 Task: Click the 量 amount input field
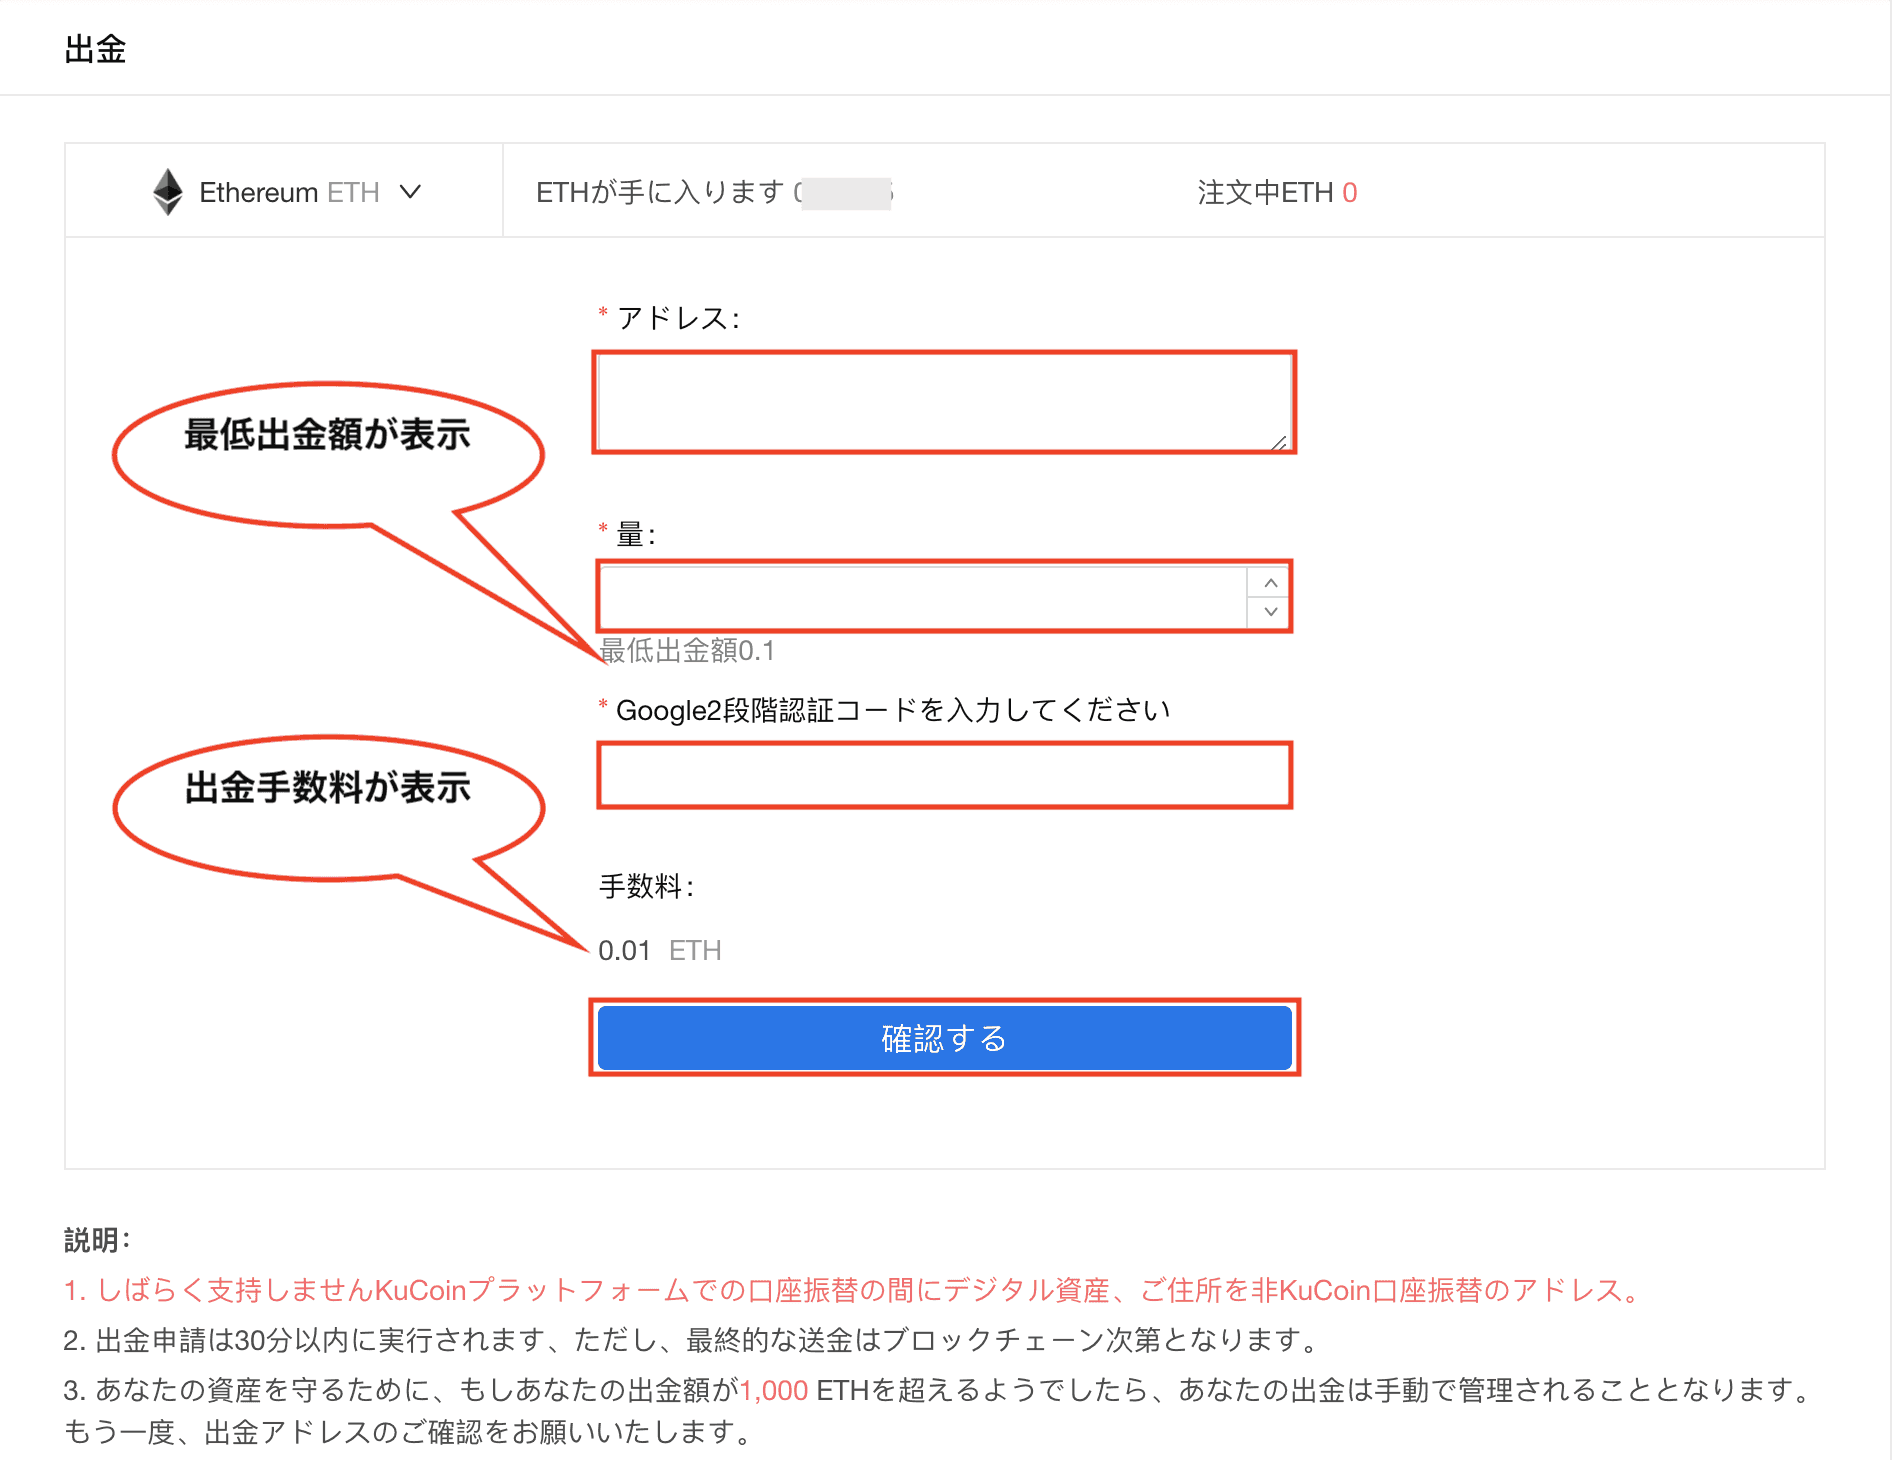922,597
